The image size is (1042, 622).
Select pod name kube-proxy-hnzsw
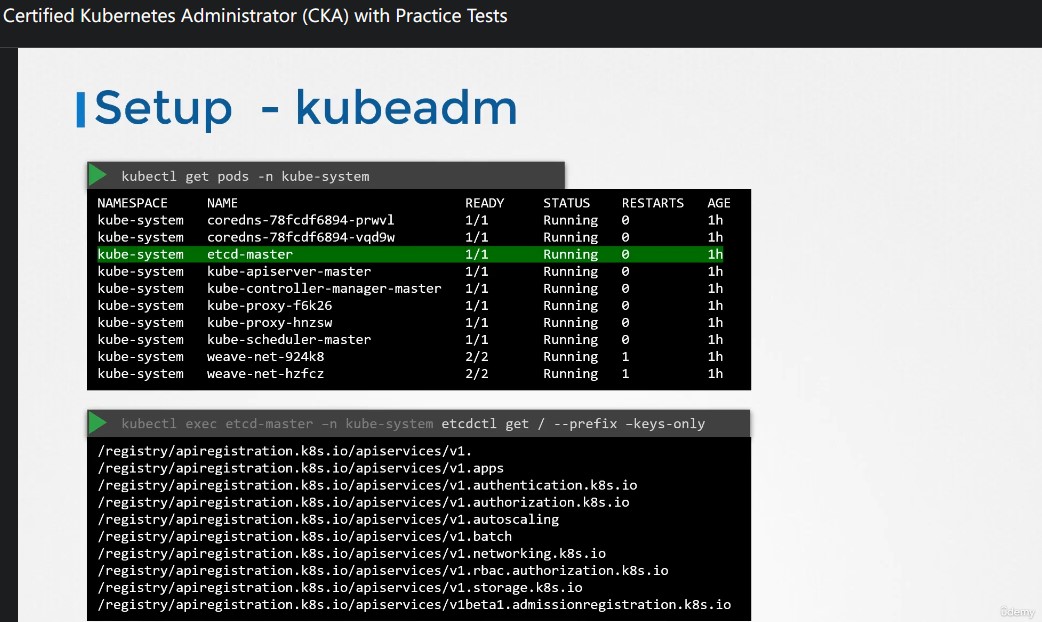pyautogui.click(x=269, y=322)
